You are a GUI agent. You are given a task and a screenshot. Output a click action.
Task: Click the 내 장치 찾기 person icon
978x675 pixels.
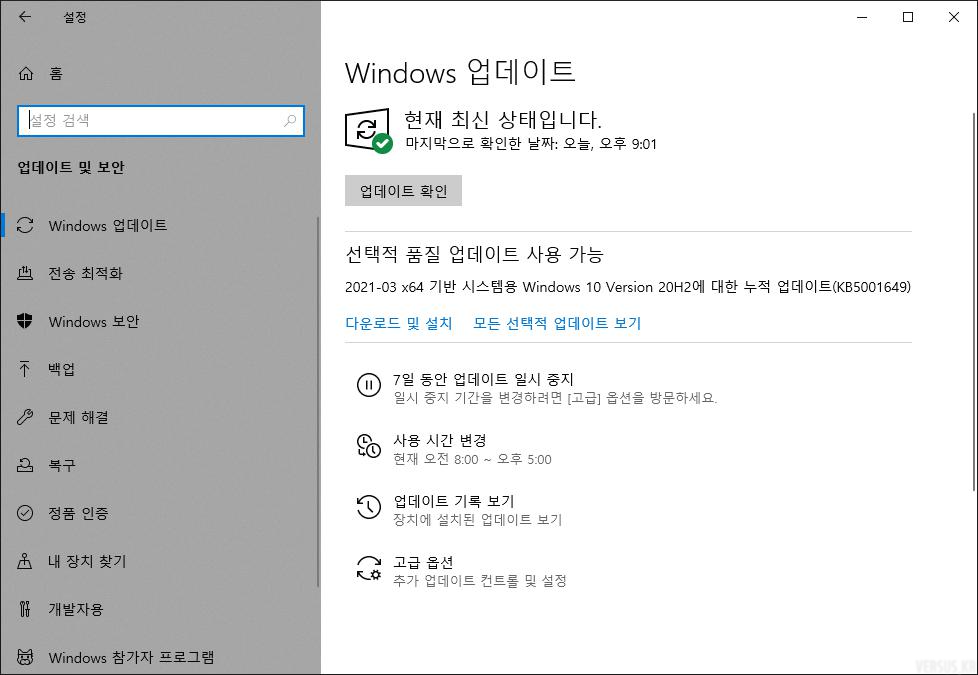[25, 561]
